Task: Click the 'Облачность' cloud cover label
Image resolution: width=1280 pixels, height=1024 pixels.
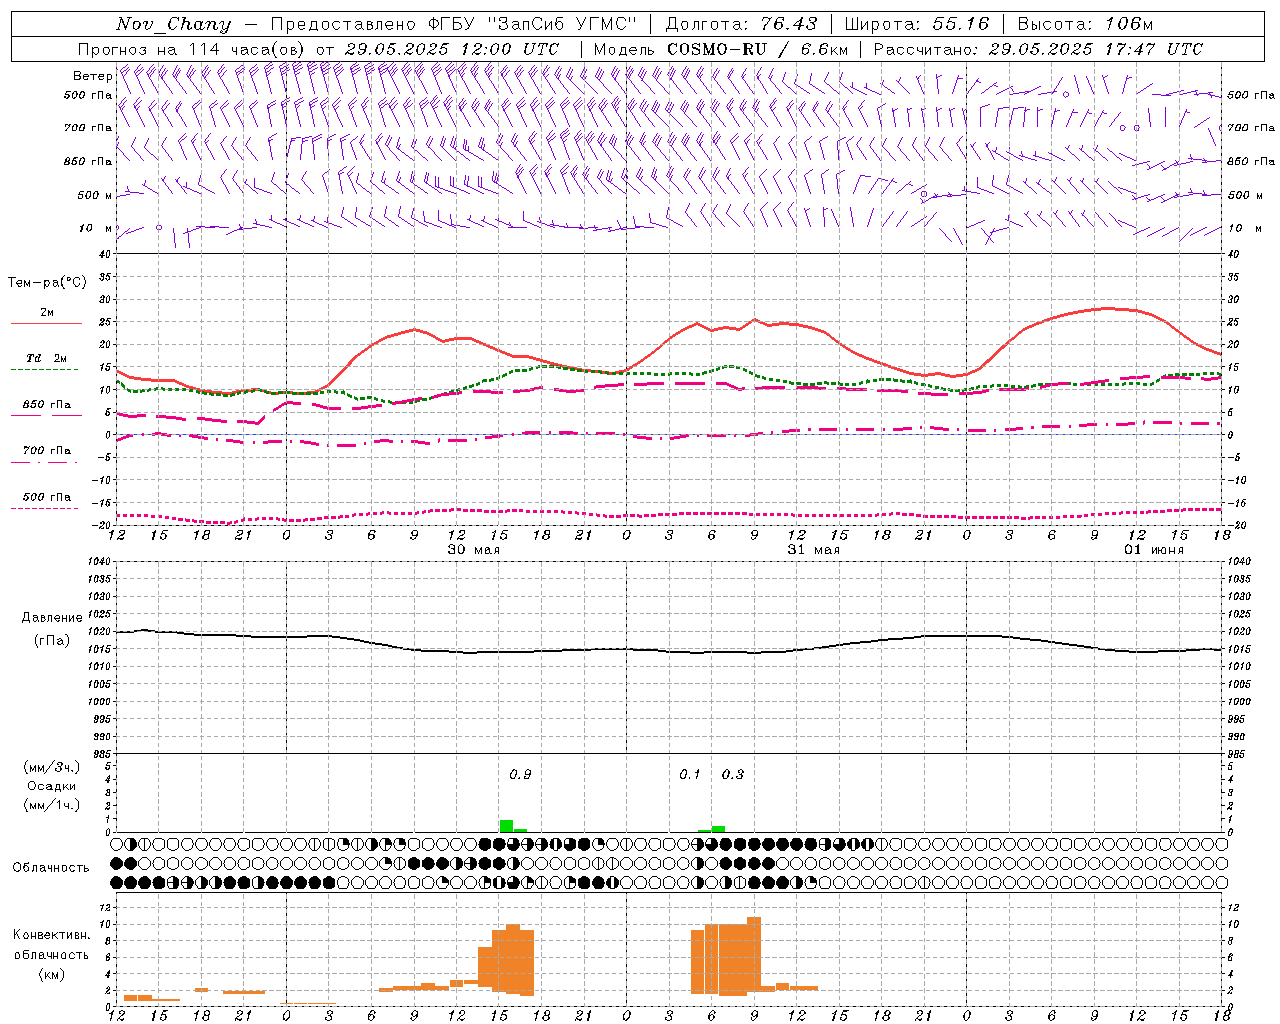Action: [51, 867]
